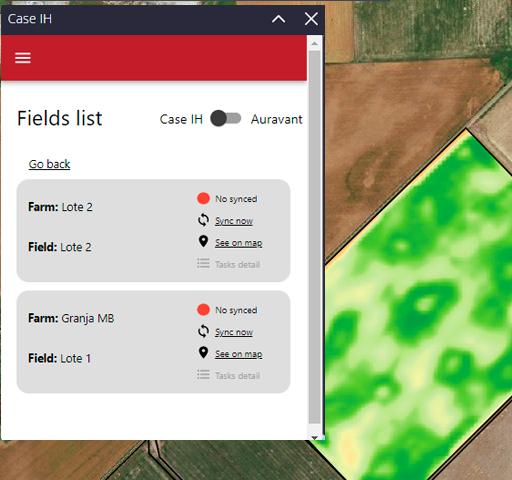The image size is (512, 480).
Task: Click the 'Farm: Lote 2' text
Action: (60, 207)
